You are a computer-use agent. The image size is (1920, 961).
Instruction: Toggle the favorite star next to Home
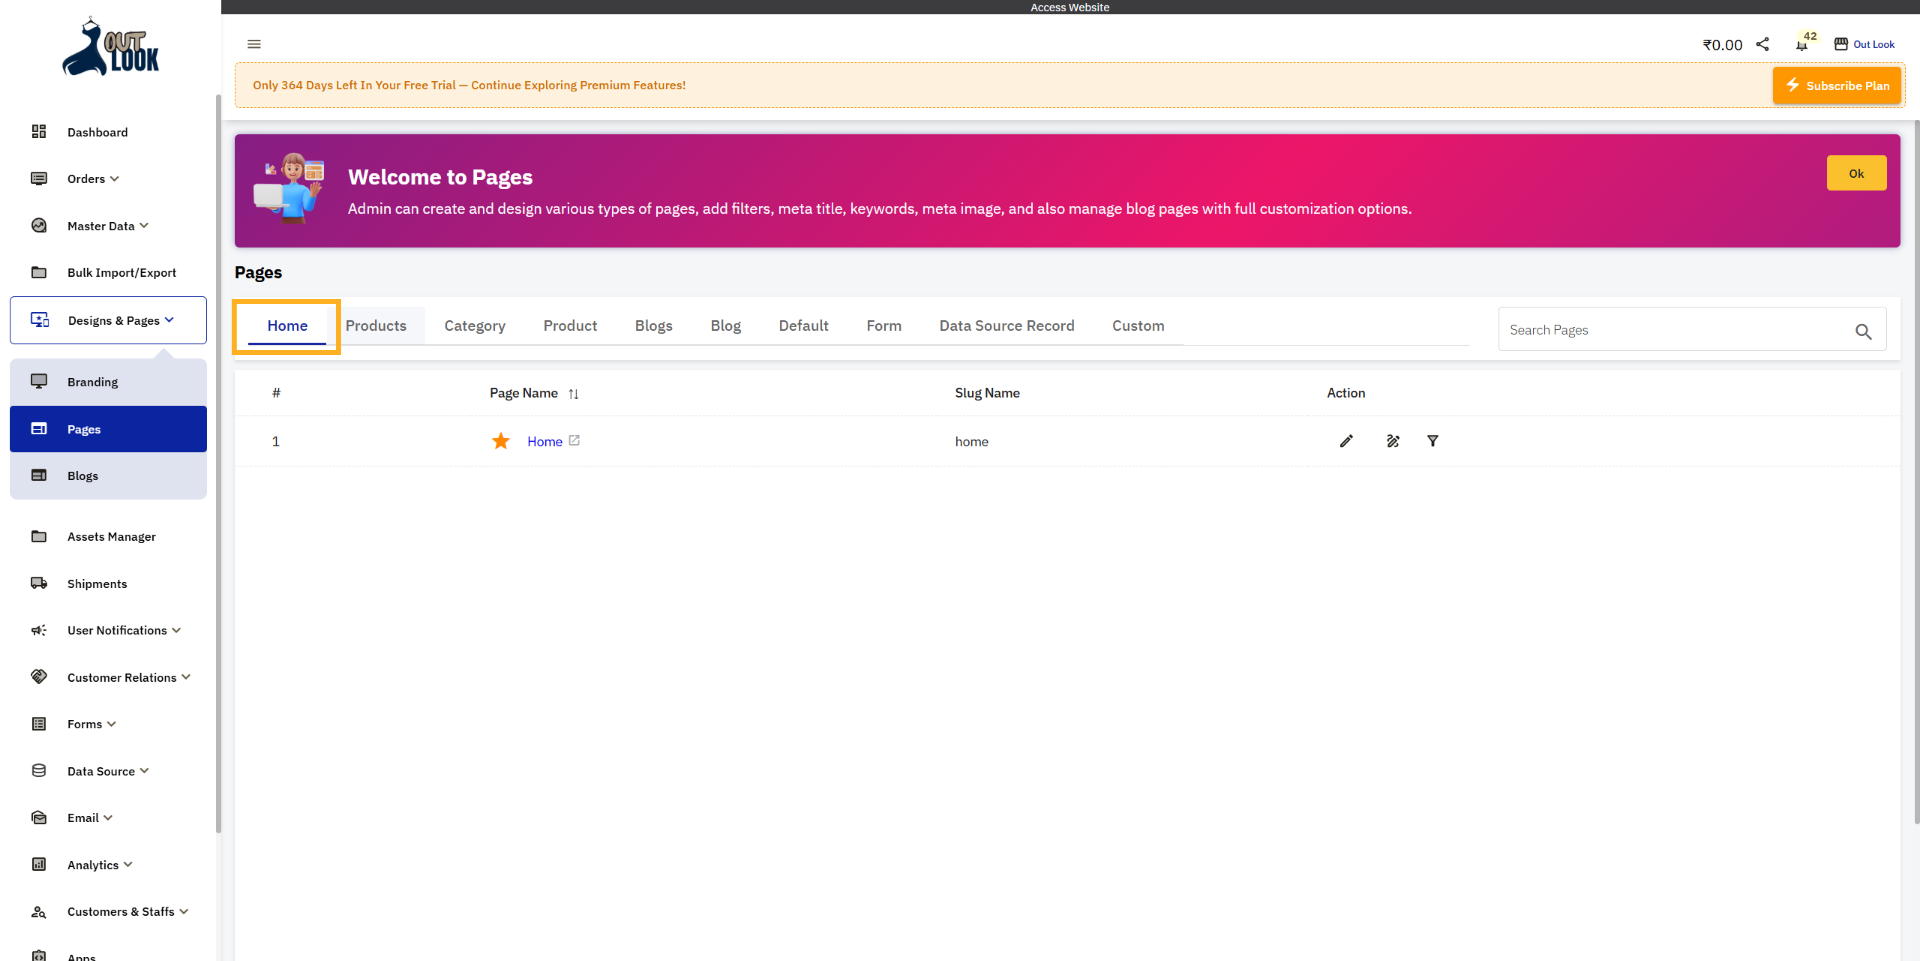500,440
